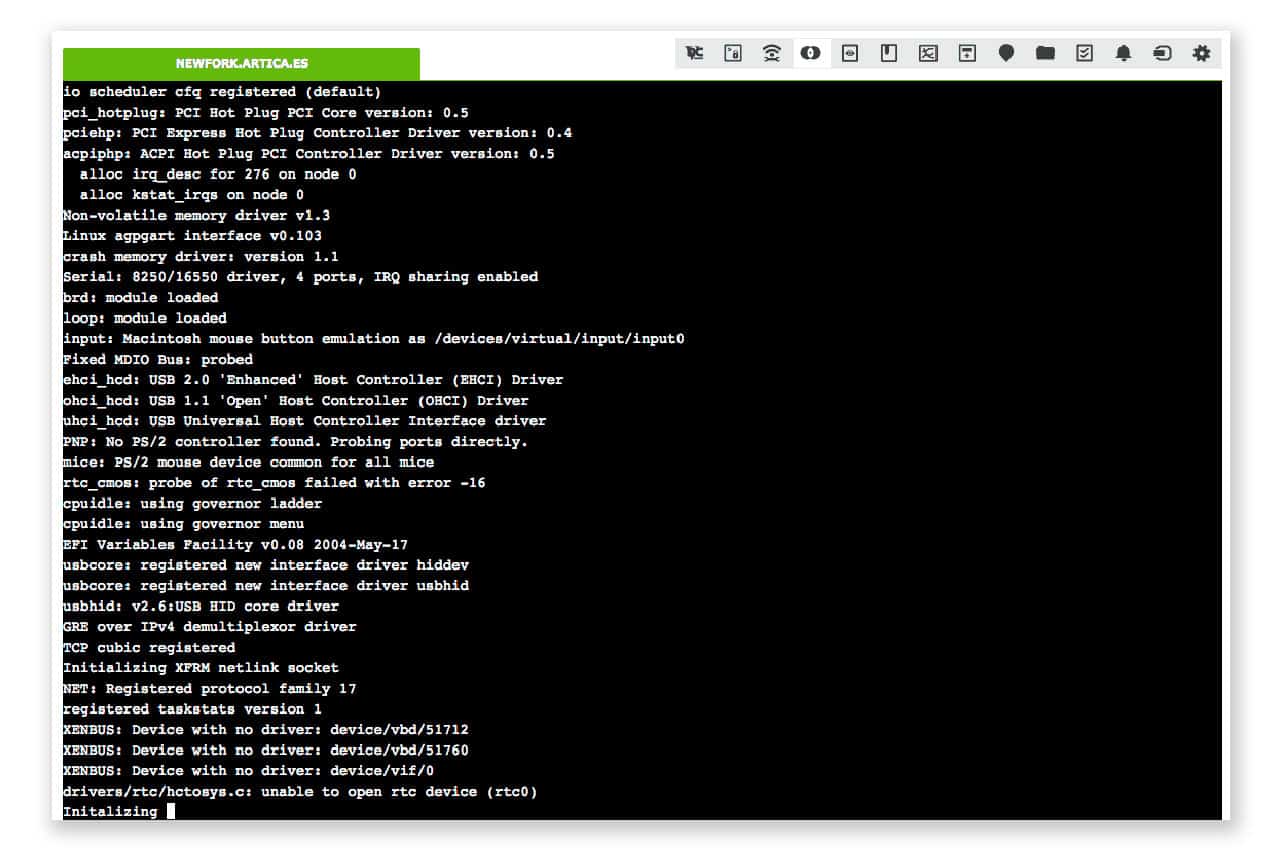The width and height of the screenshot is (1276, 857).
Task: Select the highlighted oval toggle icon
Action: tap(811, 53)
